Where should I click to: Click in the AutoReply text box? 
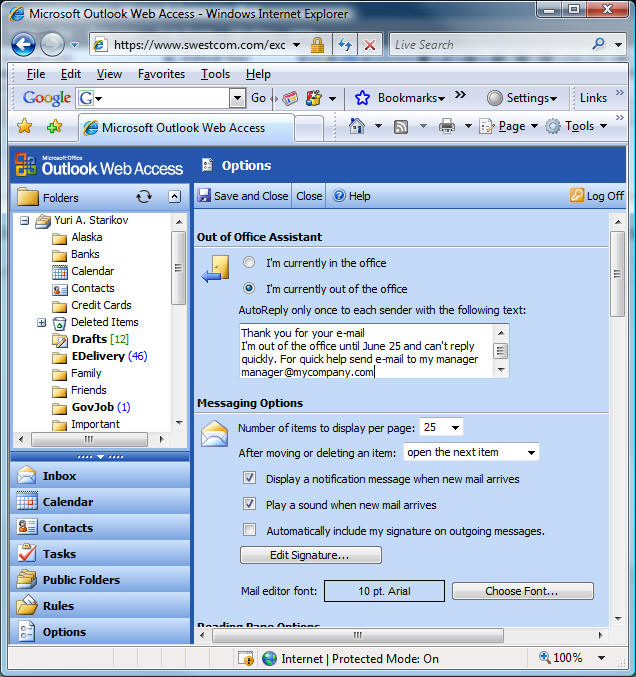click(x=366, y=351)
